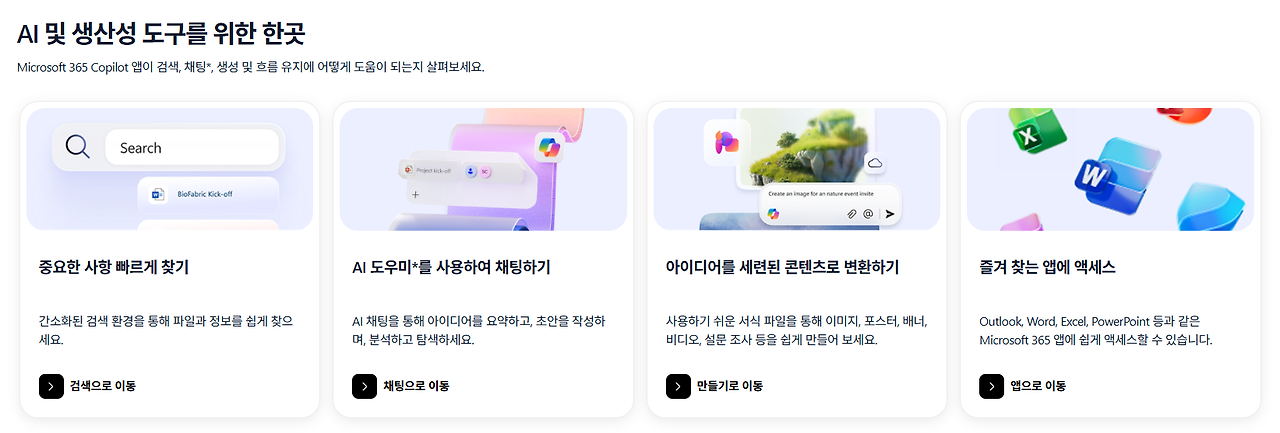Click the arrow icon beside 앱으로 이동
The height and width of the screenshot is (433, 1280).
coord(992,386)
